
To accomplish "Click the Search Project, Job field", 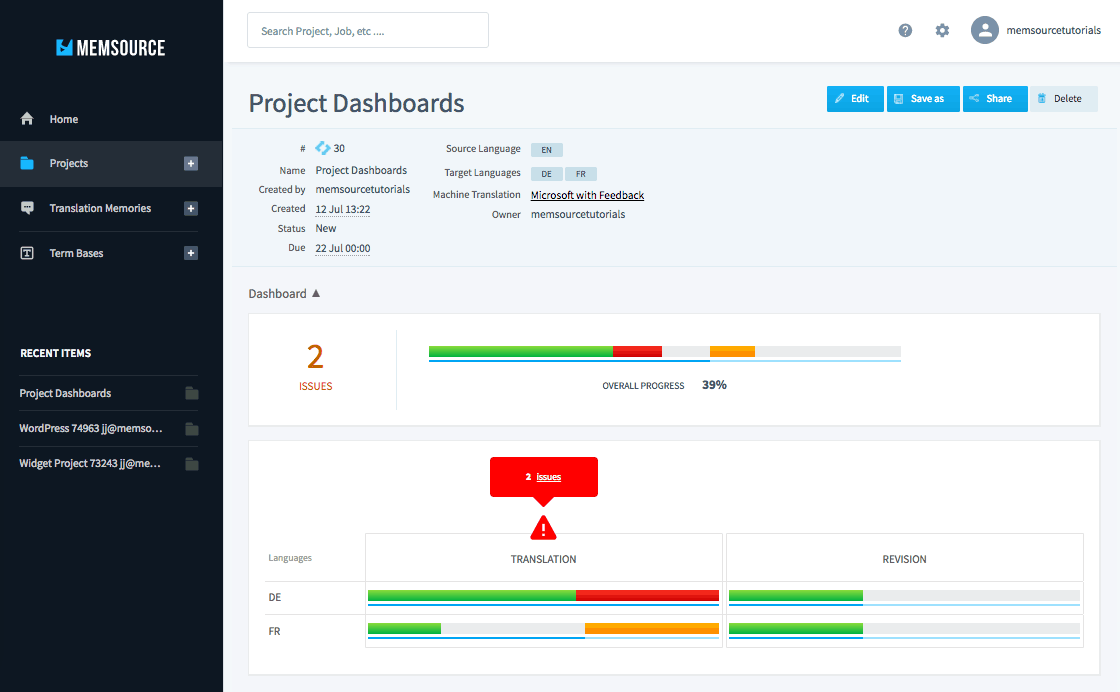I will [368, 31].
